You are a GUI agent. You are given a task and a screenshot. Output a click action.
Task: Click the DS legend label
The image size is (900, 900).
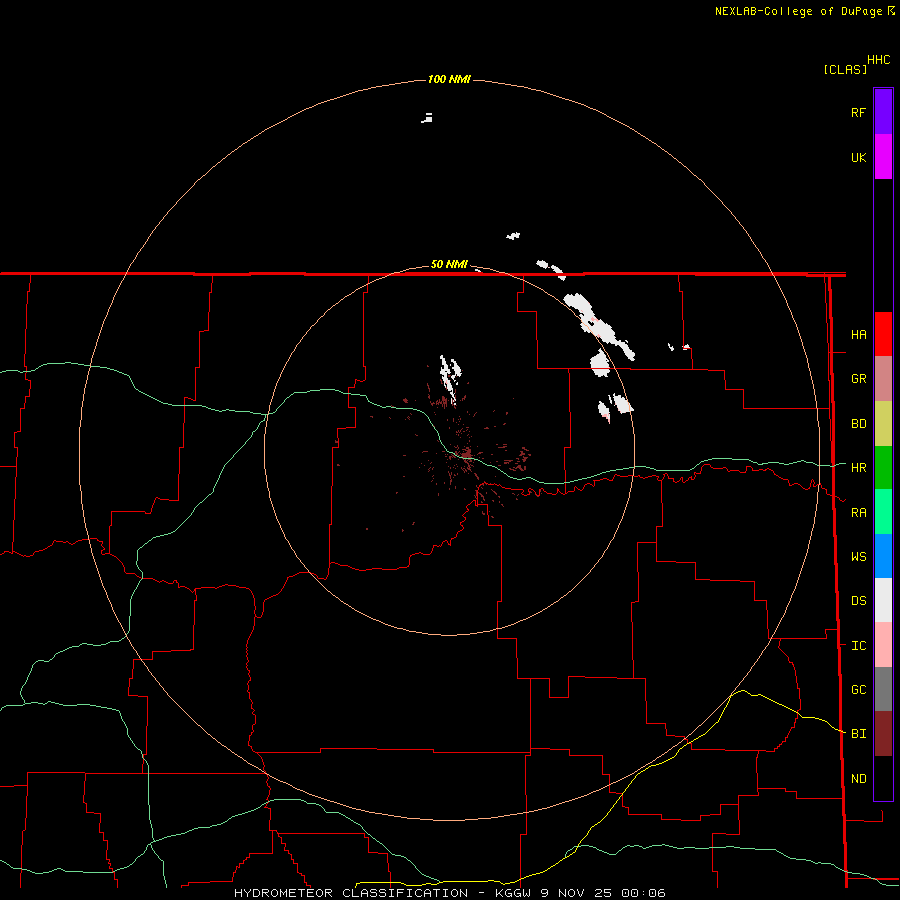[858, 601]
